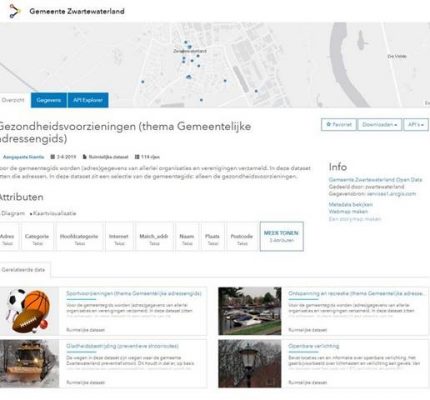Switch to Kaartvisualisatie view
This screenshot has width=430, height=400.
(x=53, y=213)
